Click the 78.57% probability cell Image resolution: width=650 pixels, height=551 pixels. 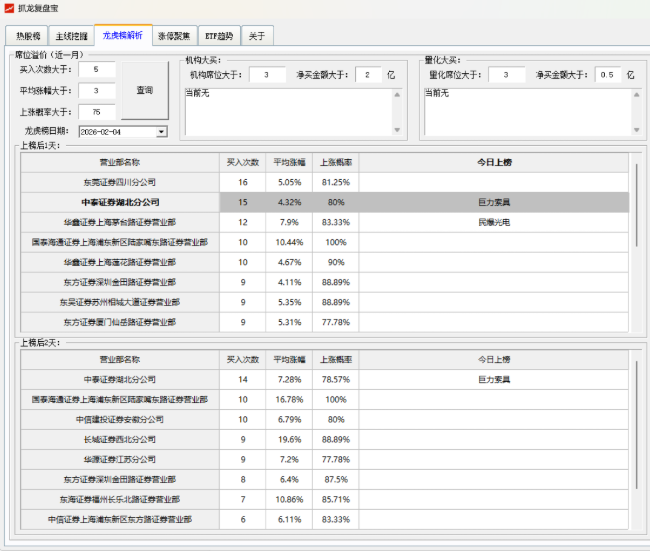336,380
